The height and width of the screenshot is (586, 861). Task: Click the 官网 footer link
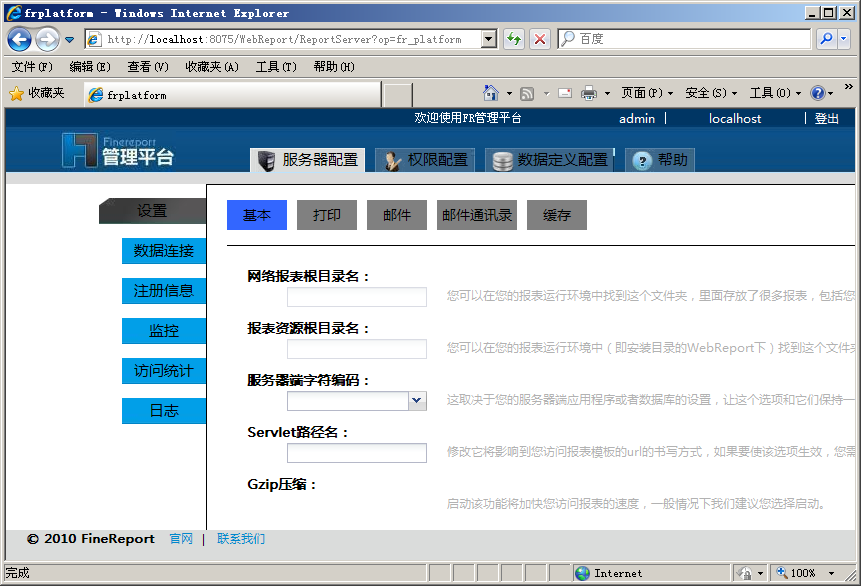[x=181, y=539]
